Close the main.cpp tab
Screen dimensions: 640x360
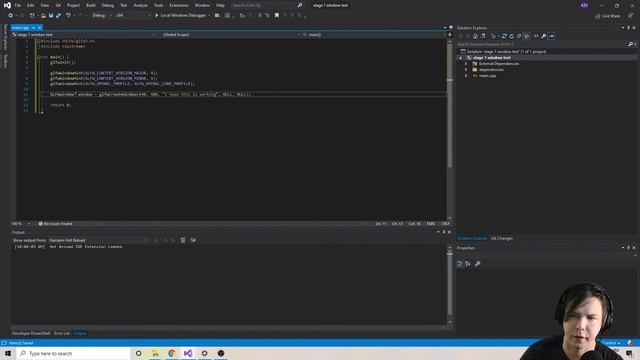click(x=40, y=28)
